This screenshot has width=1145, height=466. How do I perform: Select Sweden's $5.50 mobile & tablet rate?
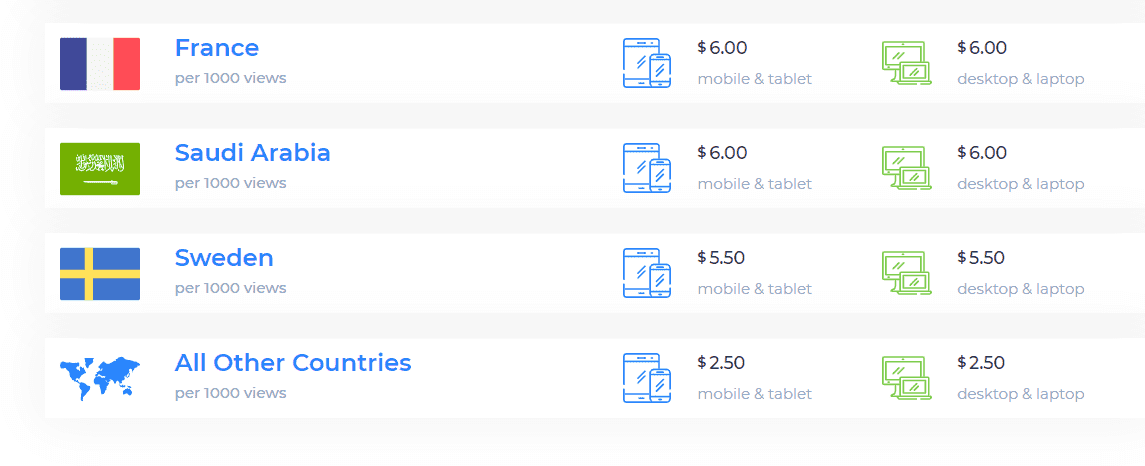pos(721,258)
